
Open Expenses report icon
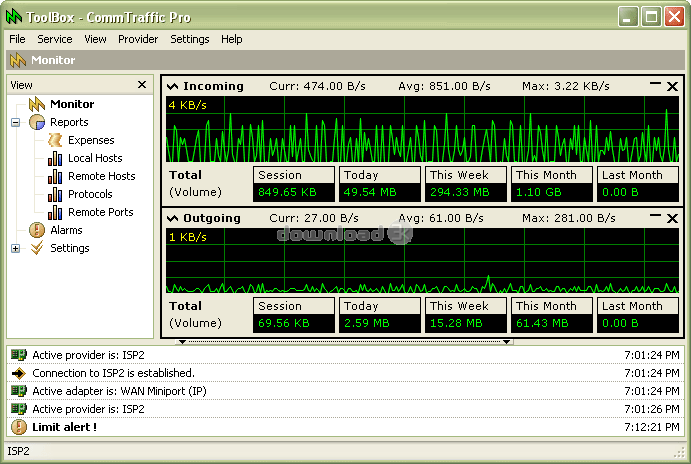tap(55, 140)
